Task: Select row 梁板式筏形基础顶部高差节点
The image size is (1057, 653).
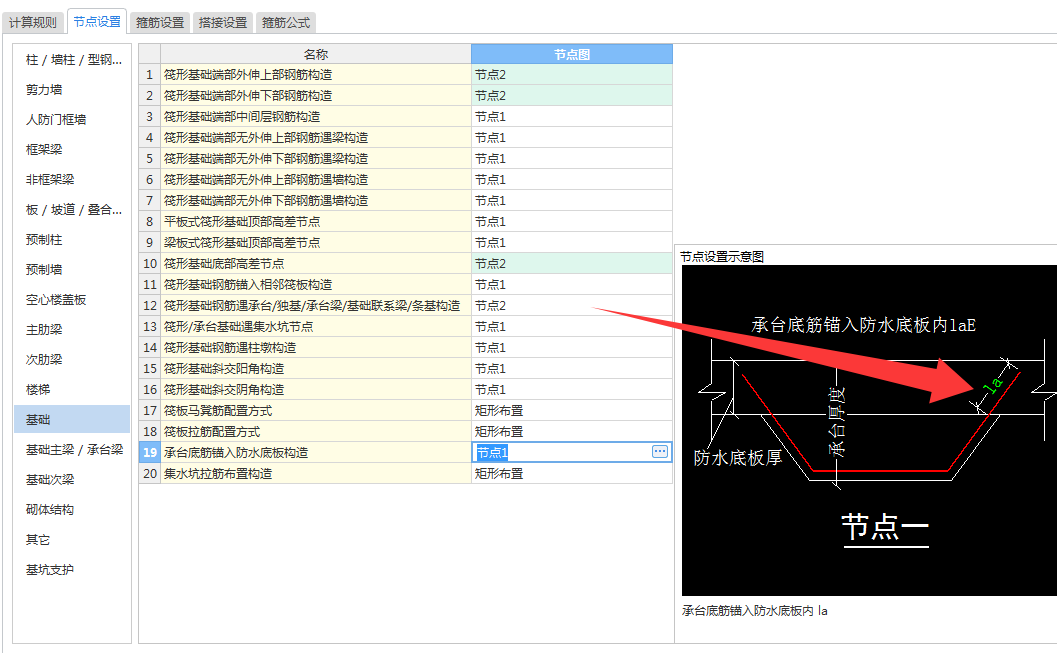Action: coord(315,242)
